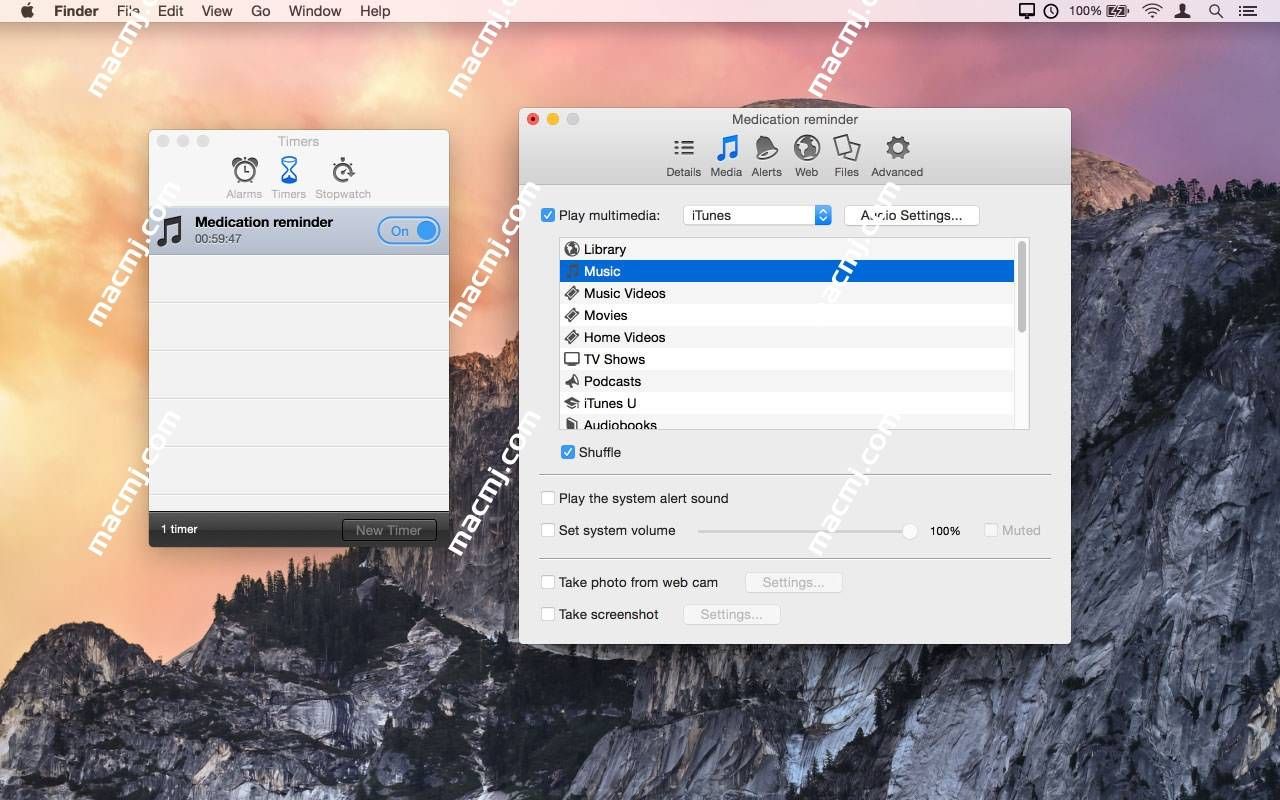This screenshot has height=800, width=1280.
Task: Open Notification Center list icon
Action: click(x=1247, y=11)
